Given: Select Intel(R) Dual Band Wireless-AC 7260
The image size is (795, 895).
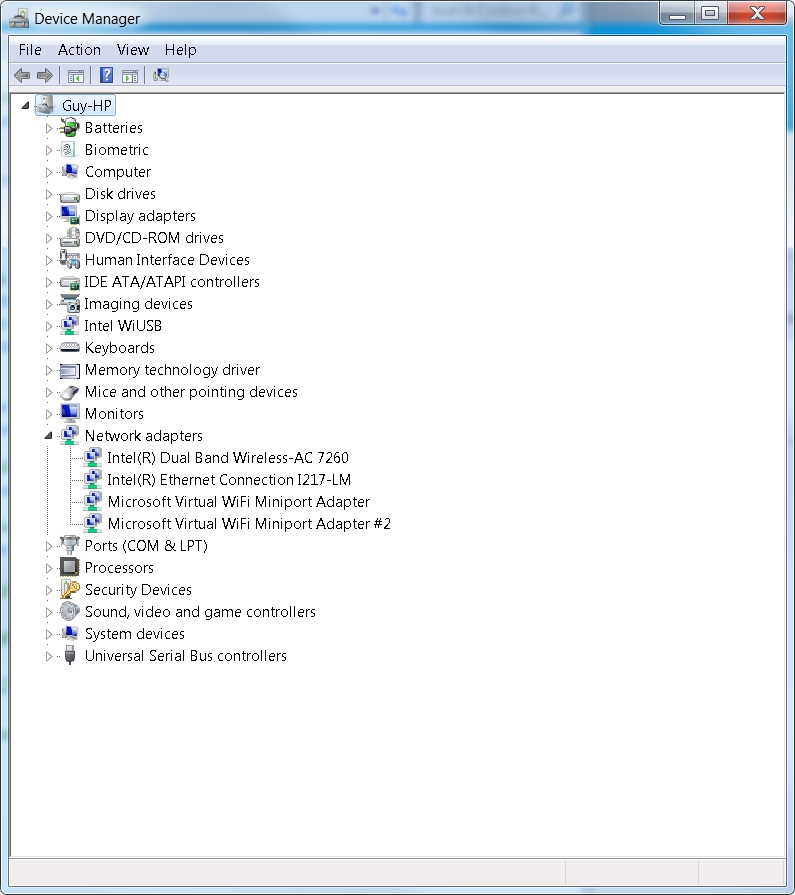Looking at the screenshot, I should tap(228, 458).
